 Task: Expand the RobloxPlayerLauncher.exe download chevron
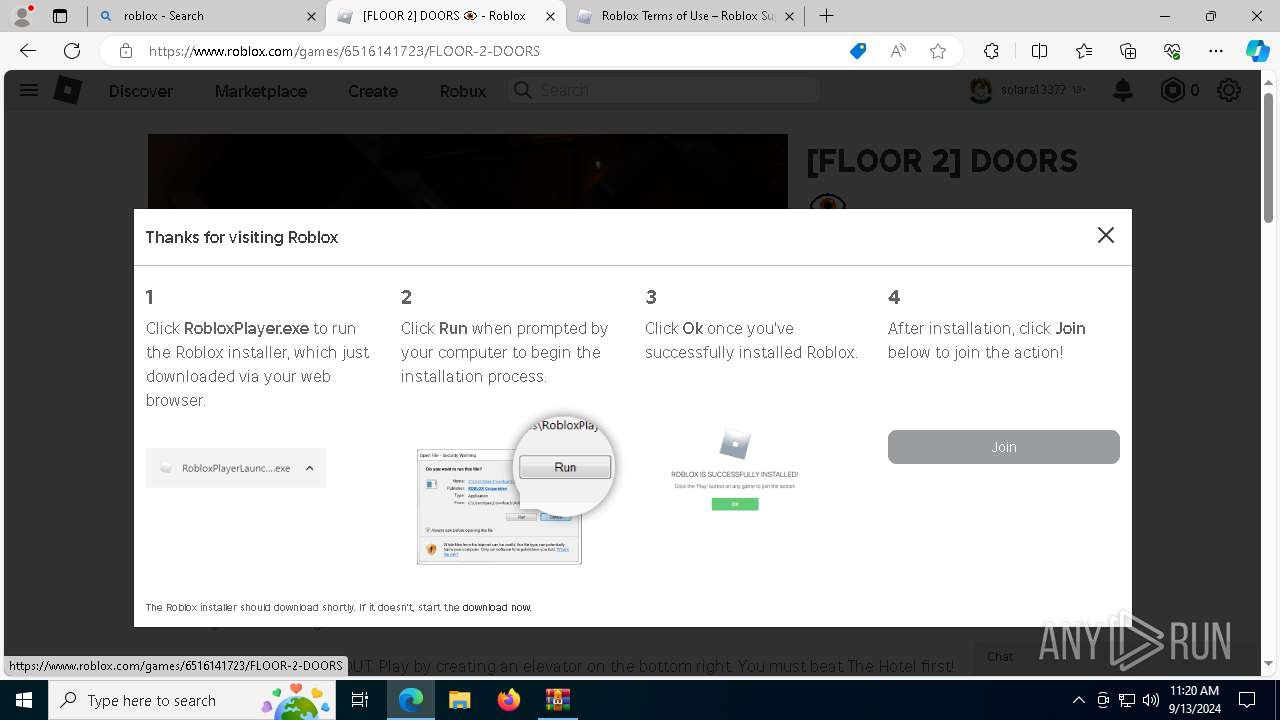[x=309, y=468]
